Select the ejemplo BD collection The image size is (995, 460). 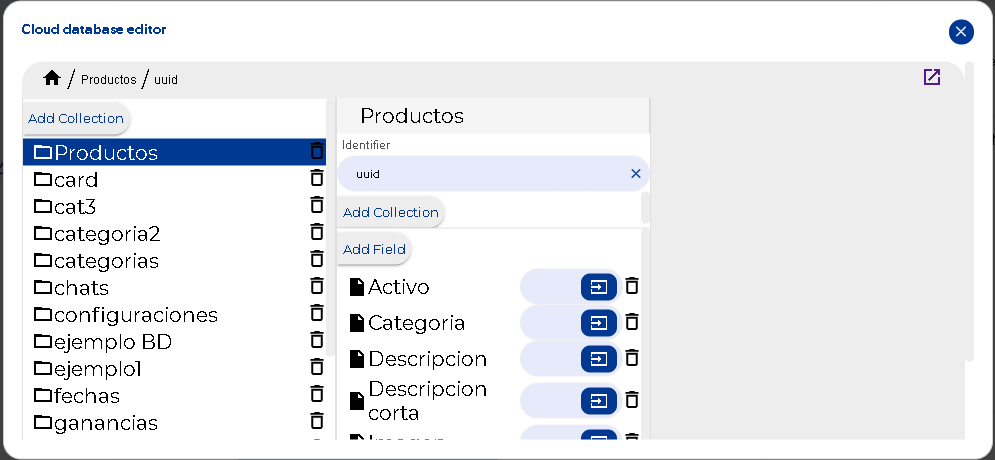[175, 342]
